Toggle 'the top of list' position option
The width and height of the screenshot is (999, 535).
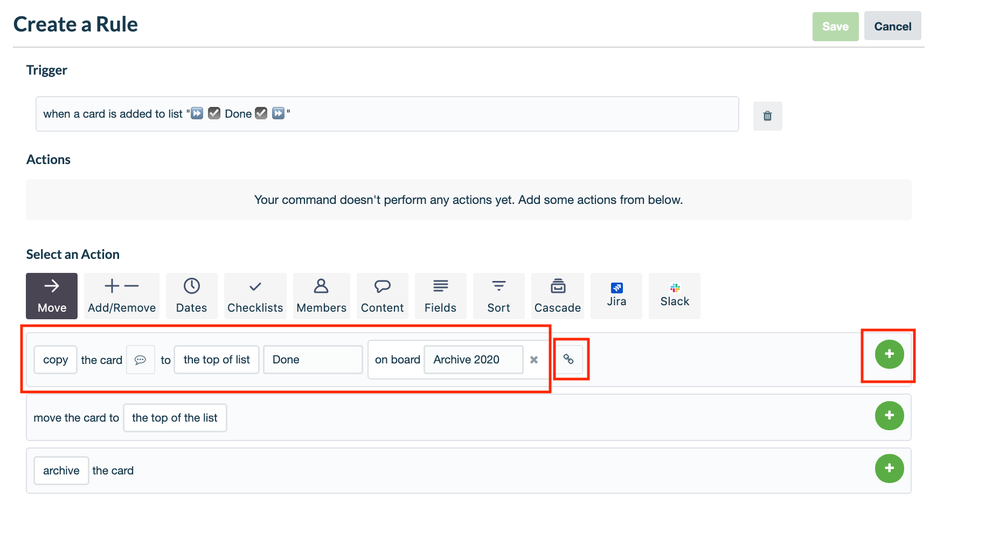217,360
